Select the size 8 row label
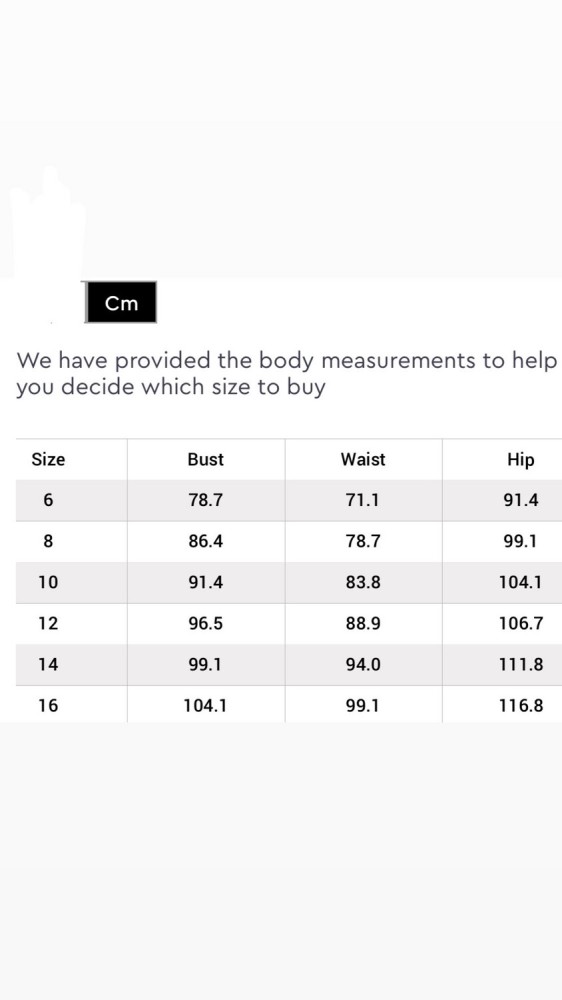Screen dimensions: 562x1000 [x=48, y=541]
